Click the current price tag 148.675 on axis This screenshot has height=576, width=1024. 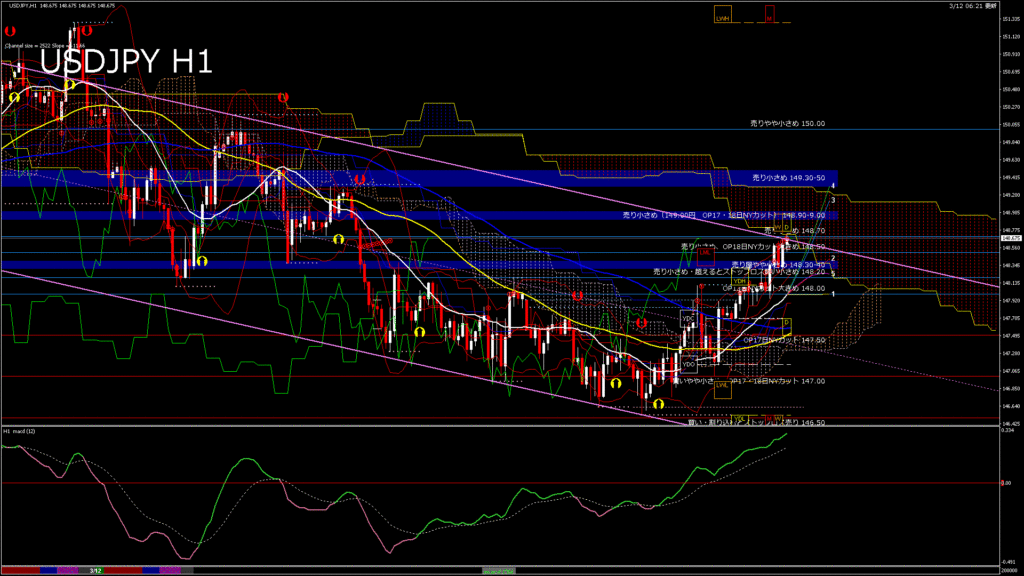coord(1009,238)
